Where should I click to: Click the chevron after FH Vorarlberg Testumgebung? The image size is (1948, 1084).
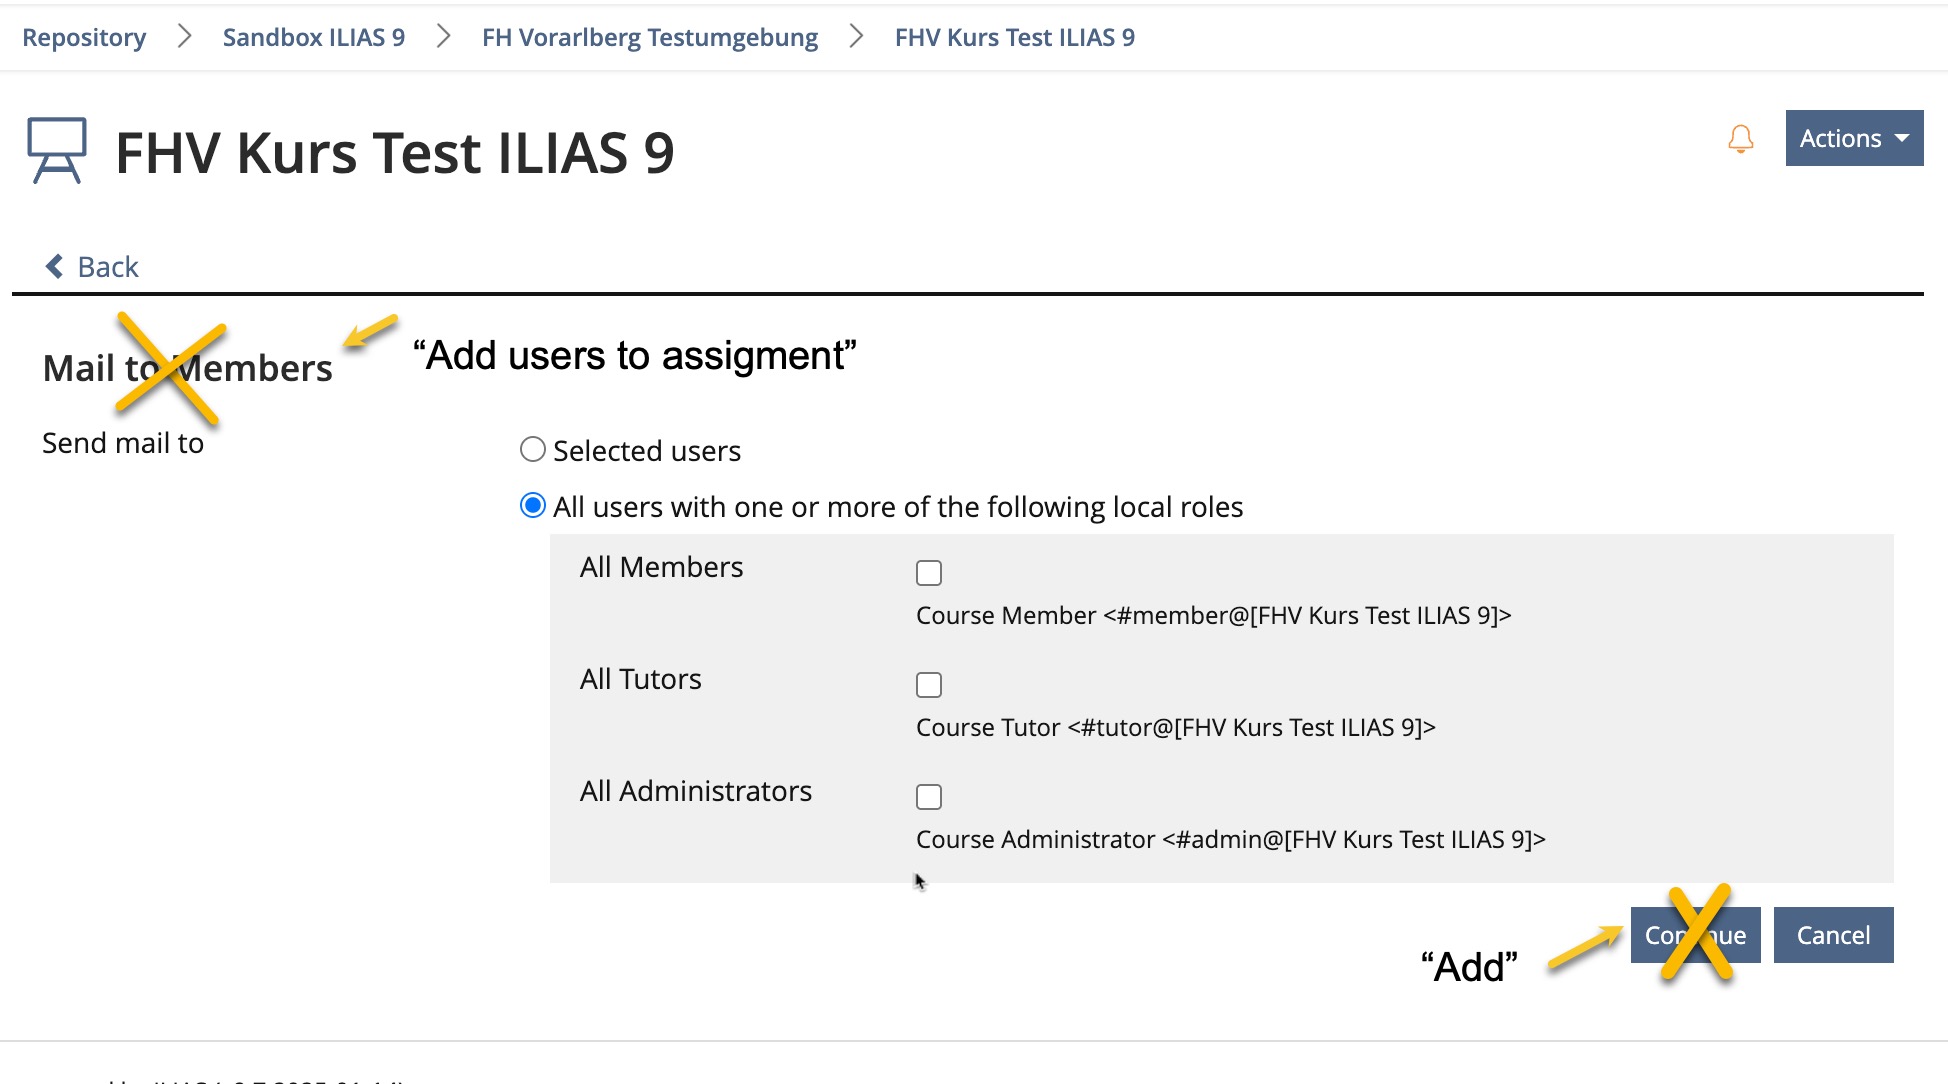(x=856, y=37)
